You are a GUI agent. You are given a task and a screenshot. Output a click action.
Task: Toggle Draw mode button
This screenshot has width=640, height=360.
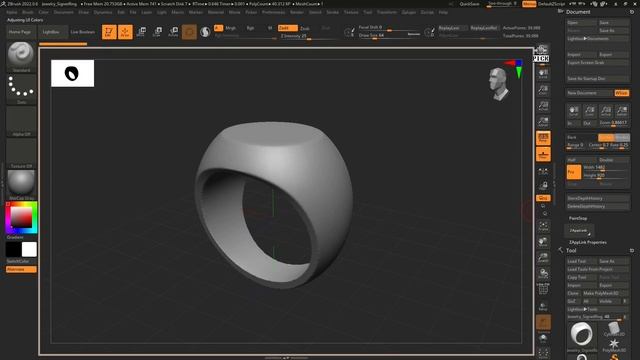point(125,31)
